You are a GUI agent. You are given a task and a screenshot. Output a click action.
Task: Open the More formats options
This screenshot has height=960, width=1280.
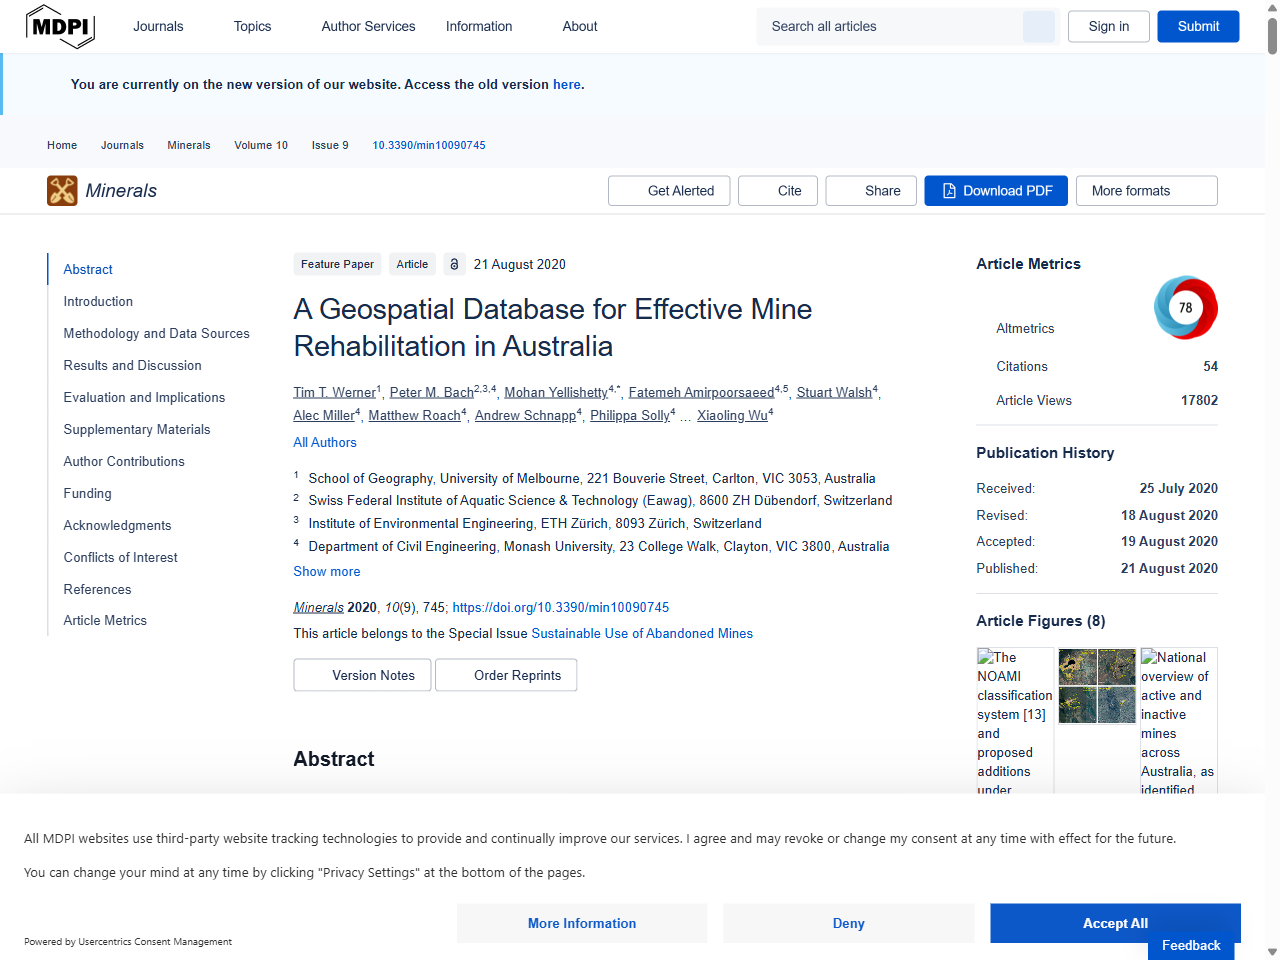pos(1146,190)
